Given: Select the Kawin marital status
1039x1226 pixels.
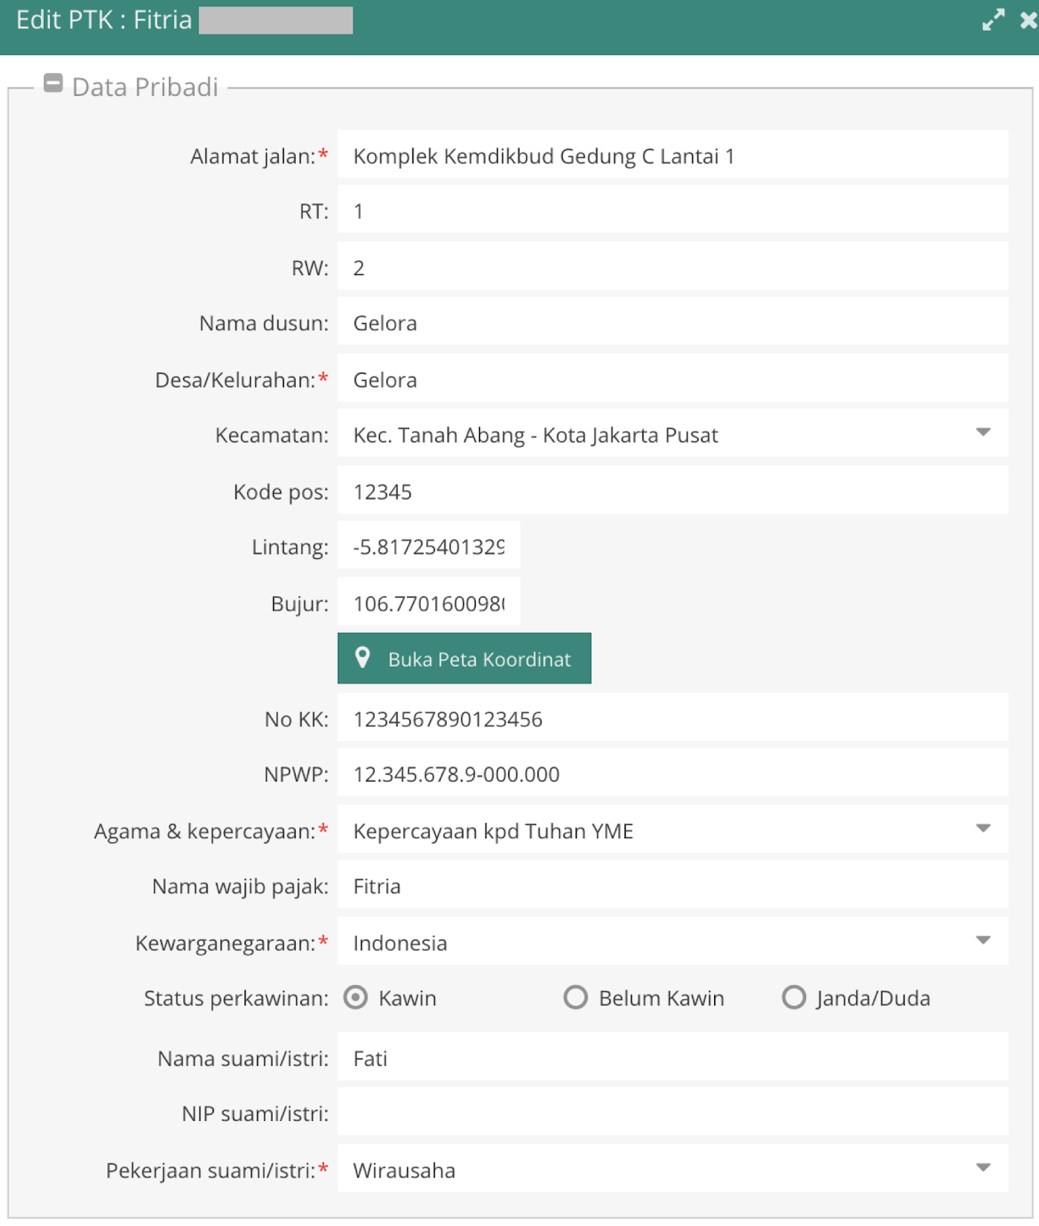Looking at the screenshot, I should coord(355,998).
